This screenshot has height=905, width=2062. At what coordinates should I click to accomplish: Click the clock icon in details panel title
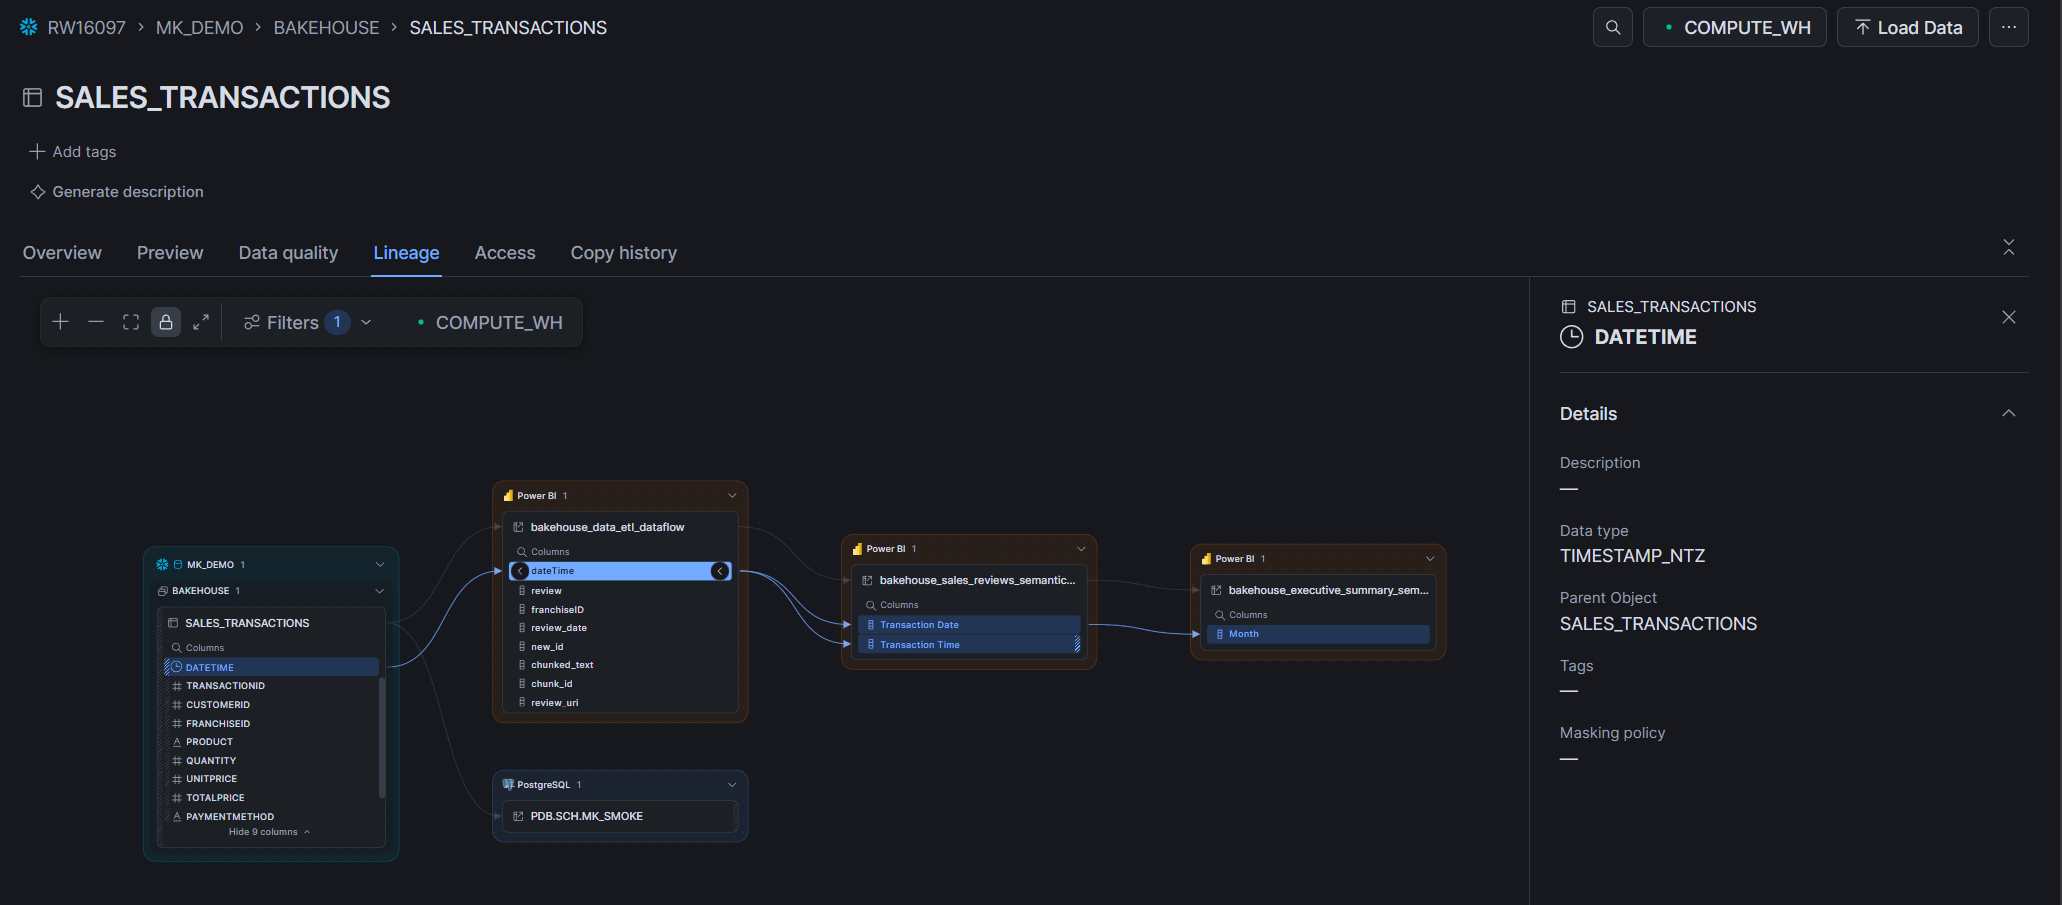click(x=1572, y=337)
